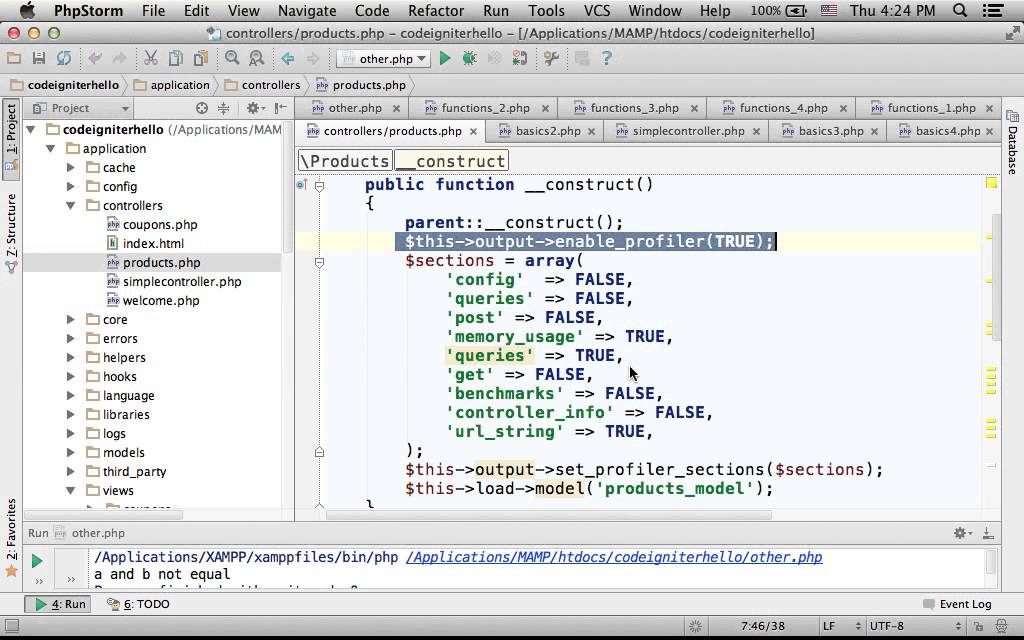
Task: Click the Event Log button
Action: tap(957, 604)
